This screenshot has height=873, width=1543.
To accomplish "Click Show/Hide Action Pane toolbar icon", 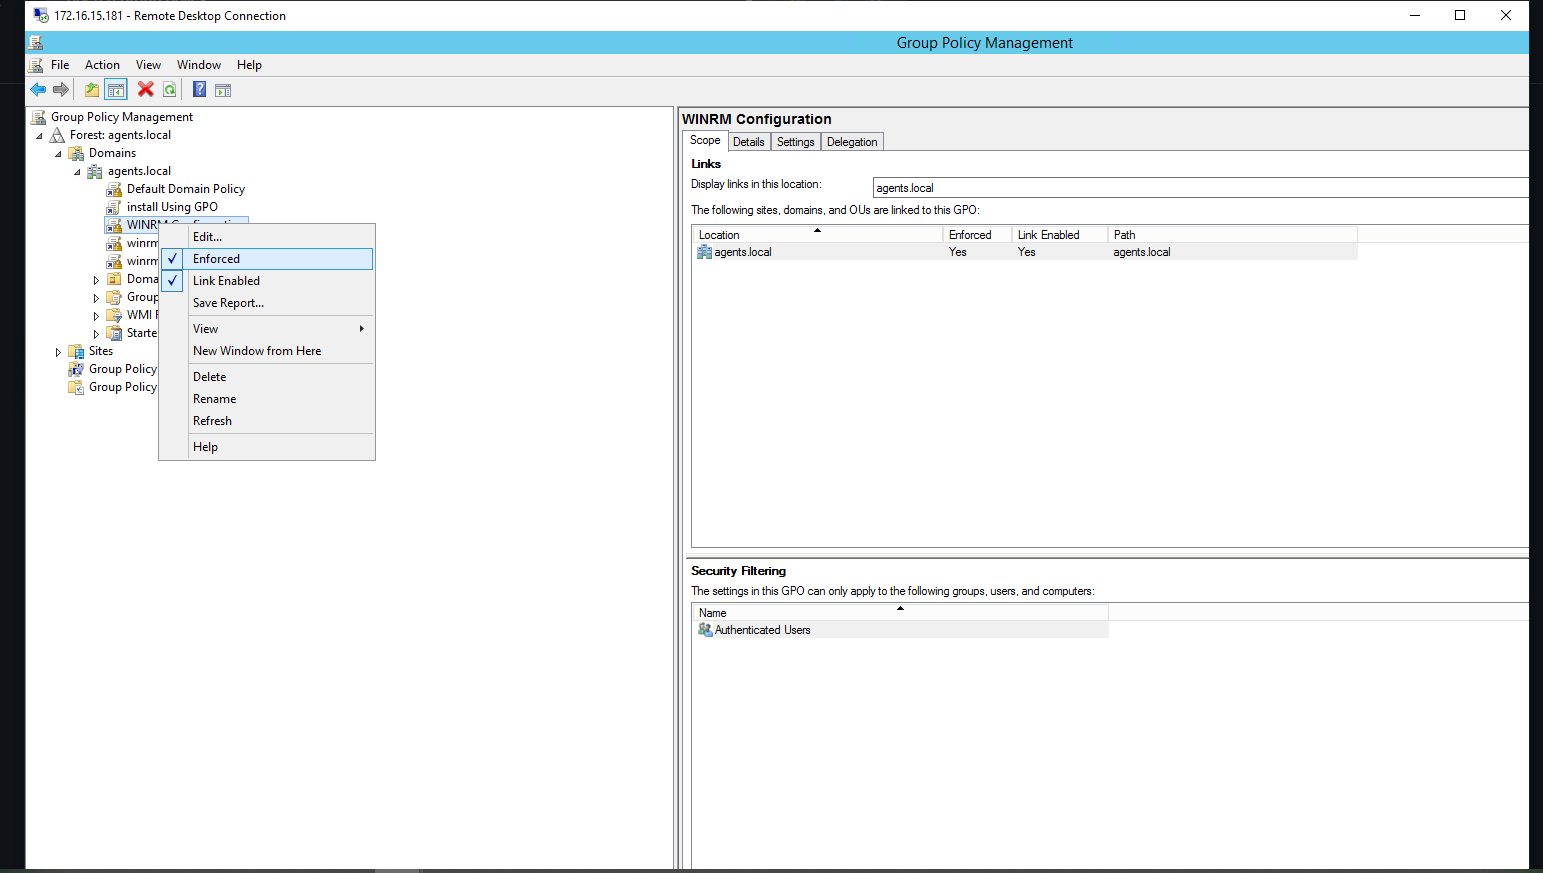I will point(223,90).
